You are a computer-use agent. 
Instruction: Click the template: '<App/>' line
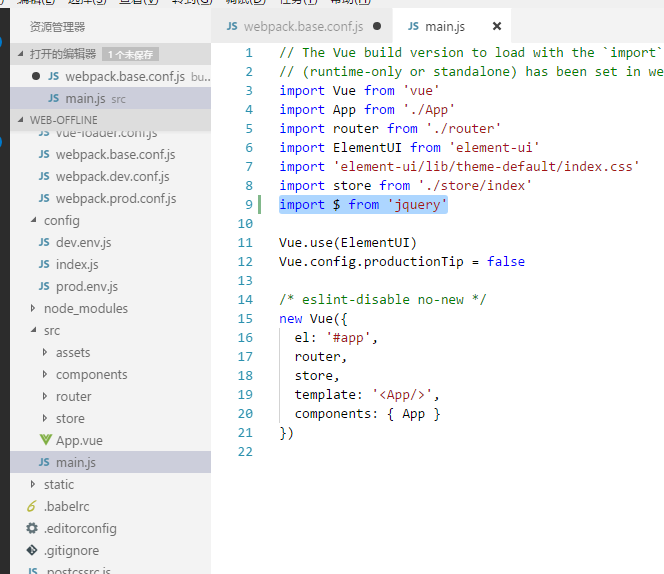point(367,395)
